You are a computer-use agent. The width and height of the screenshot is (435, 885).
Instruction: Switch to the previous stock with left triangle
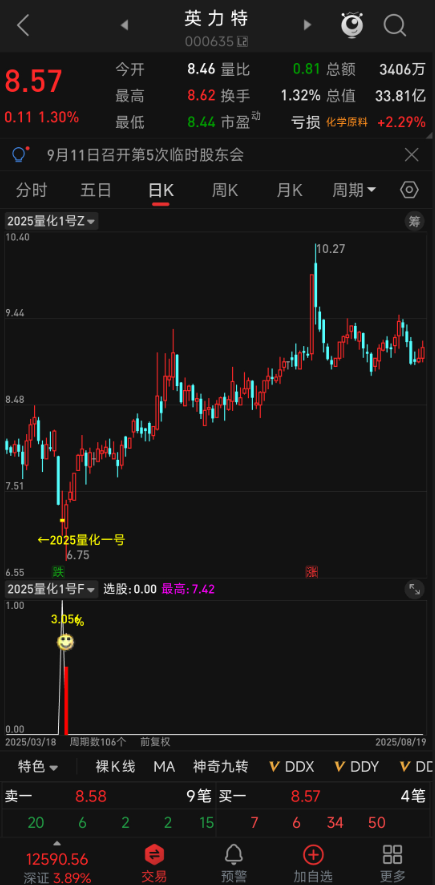[125, 25]
